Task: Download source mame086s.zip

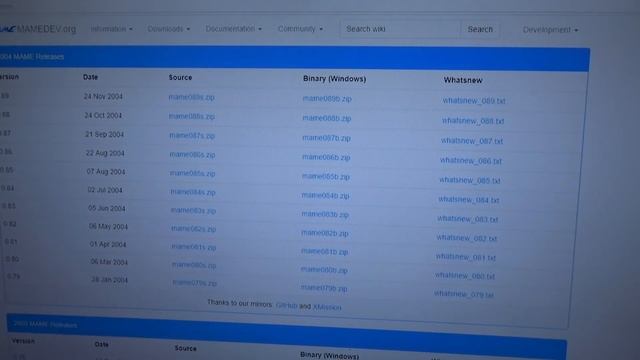Action: [x=192, y=155]
